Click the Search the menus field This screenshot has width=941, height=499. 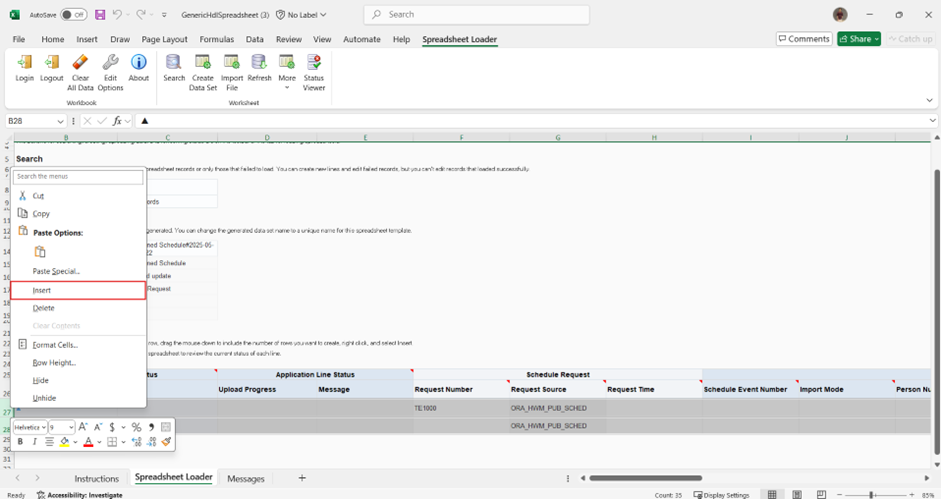tap(78, 177)
